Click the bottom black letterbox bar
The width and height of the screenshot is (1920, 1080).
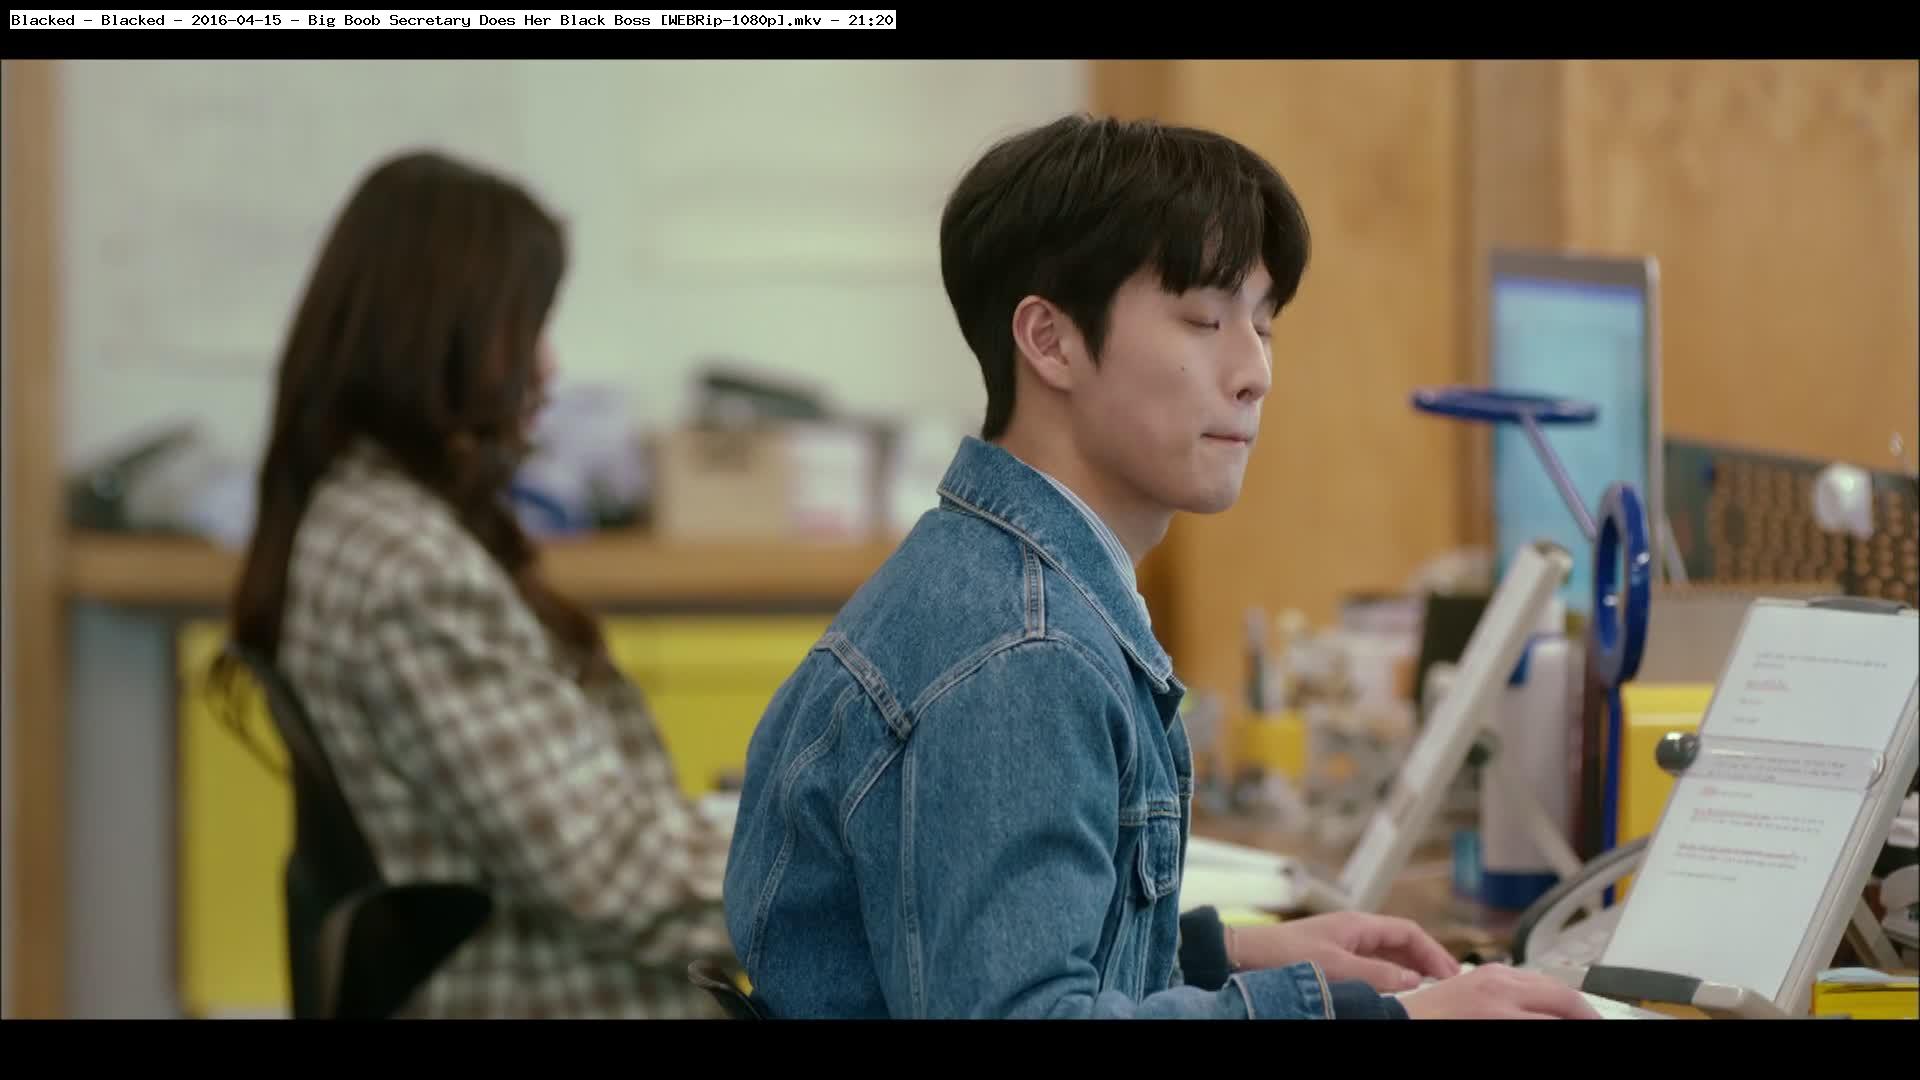pyautogui.click(x=960, y=1050)
